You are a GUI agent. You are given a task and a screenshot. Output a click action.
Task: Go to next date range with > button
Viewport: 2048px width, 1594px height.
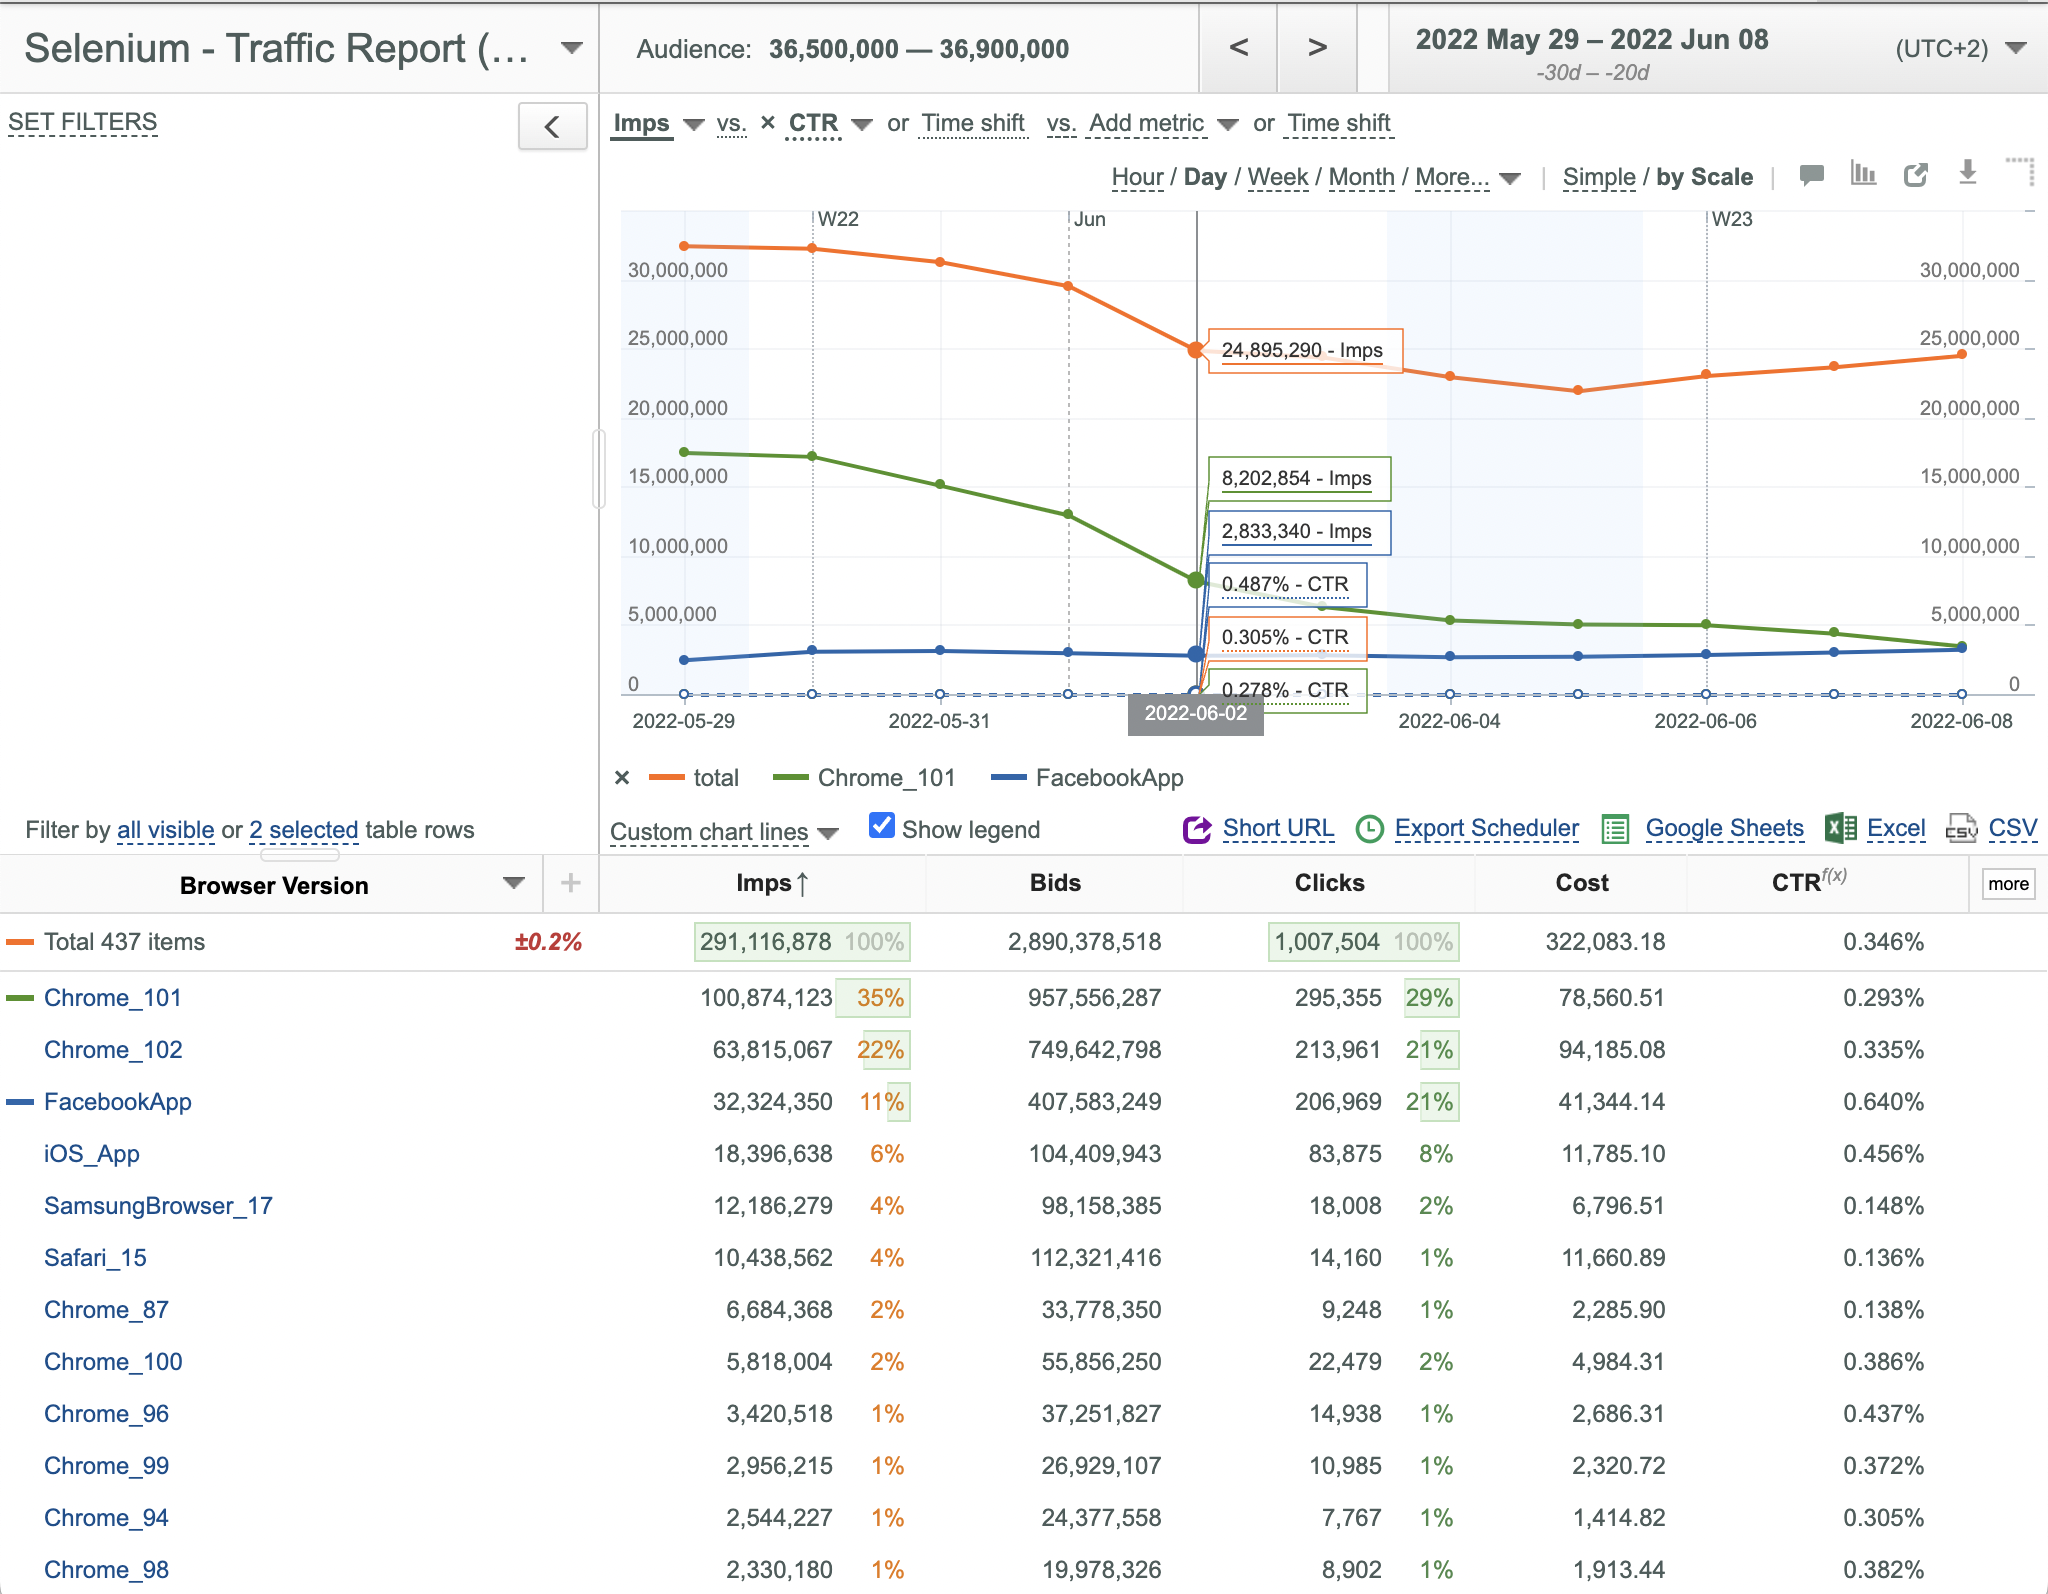1317,47
